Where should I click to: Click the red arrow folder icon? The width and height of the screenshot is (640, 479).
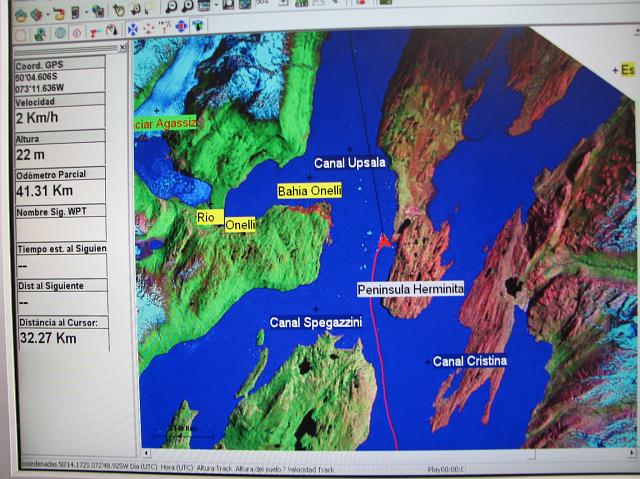tap(59, 14)
